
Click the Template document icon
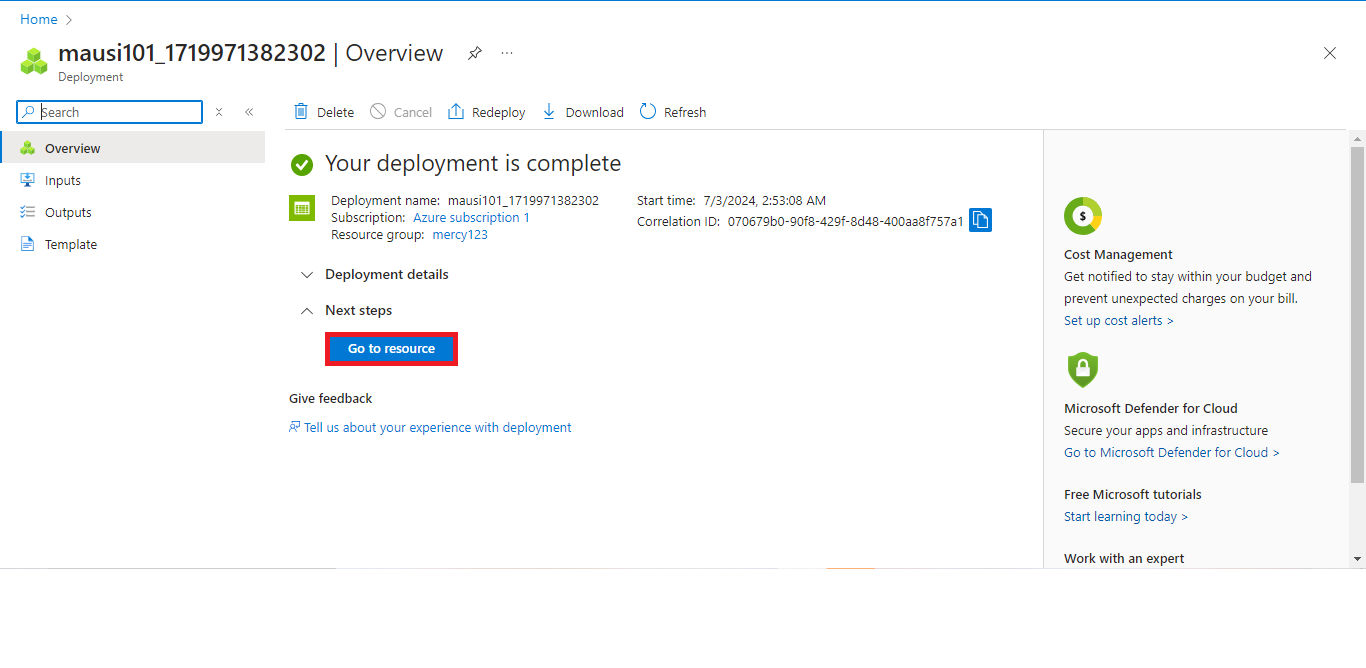click(28, 244)
